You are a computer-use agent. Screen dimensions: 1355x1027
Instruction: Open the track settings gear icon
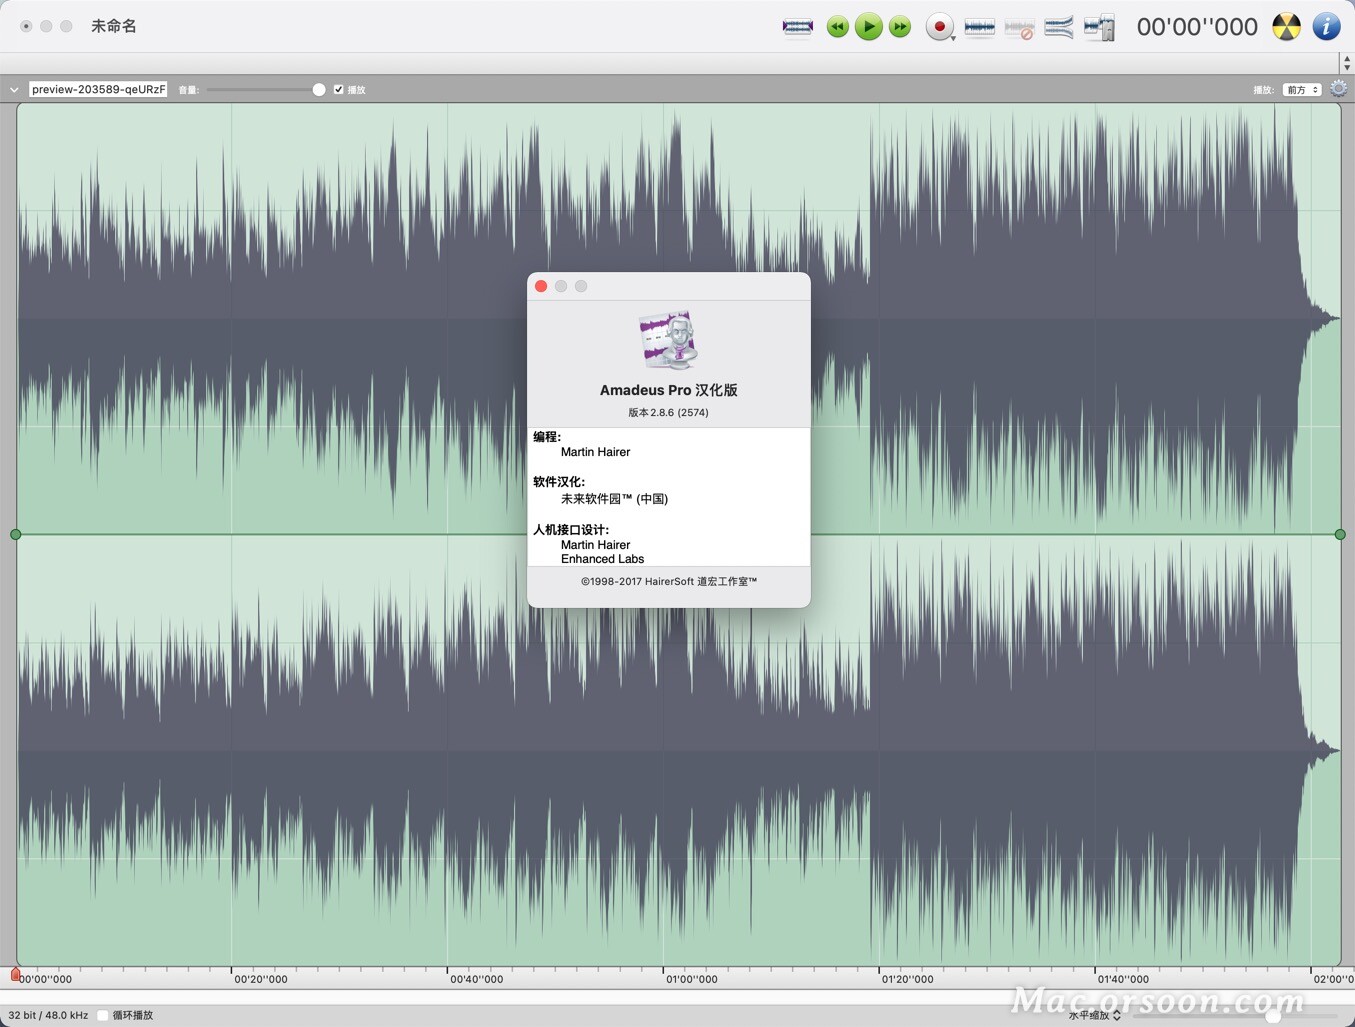[1338, 89]
